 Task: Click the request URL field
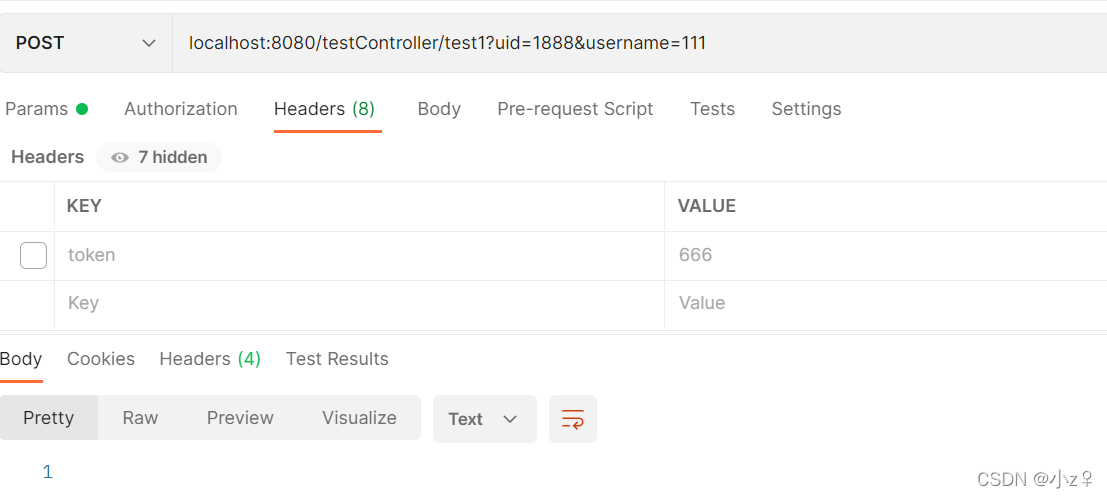tap(640, 43)
